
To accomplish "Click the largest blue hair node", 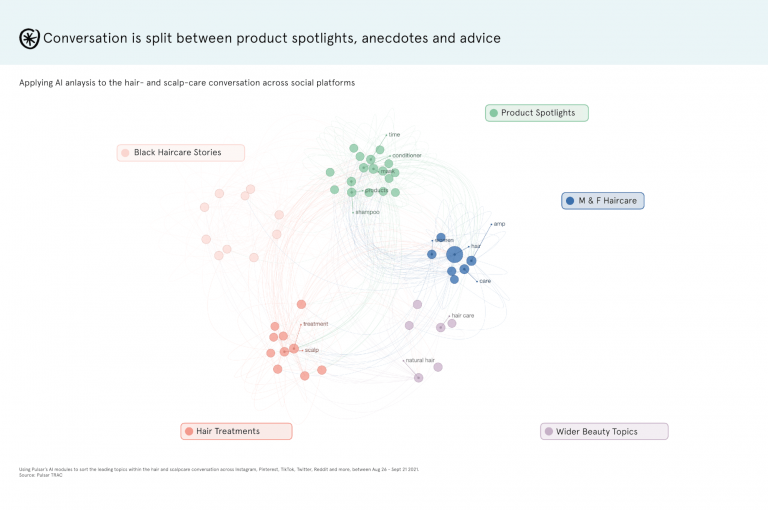I will pyautogui.click(x=455, y=255).
